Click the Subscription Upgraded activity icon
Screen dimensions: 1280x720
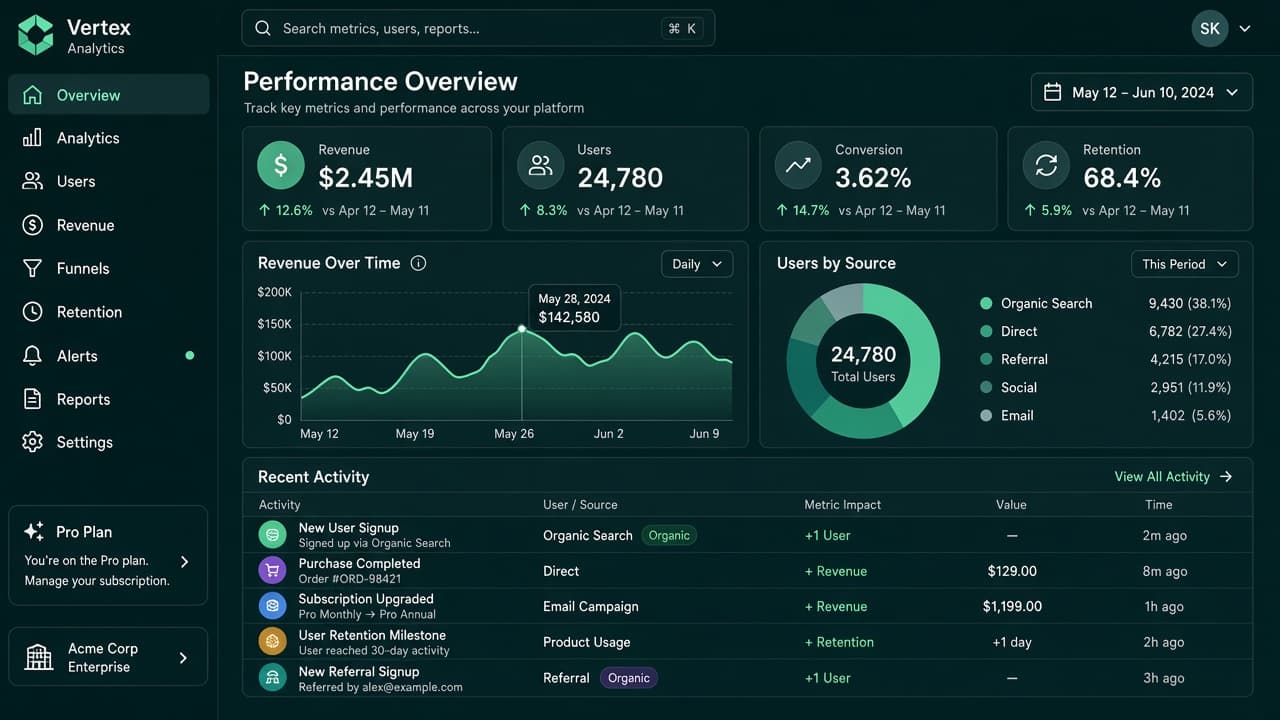tap(272, 606)
